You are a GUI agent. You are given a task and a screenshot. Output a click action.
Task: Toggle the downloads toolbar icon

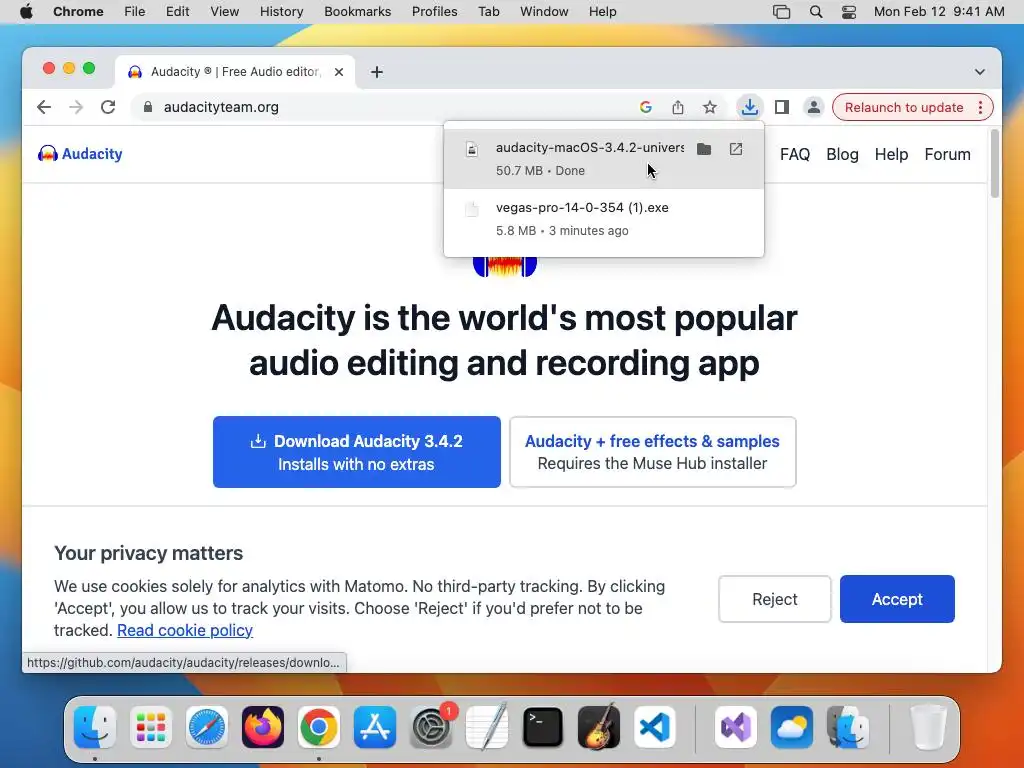tap(750, 107)
